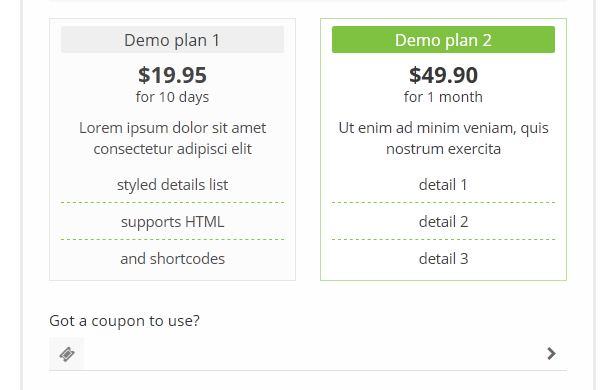Click 'and shortcodes' detail row
Screen dimensions: 616x390
(x=172, y=259)
